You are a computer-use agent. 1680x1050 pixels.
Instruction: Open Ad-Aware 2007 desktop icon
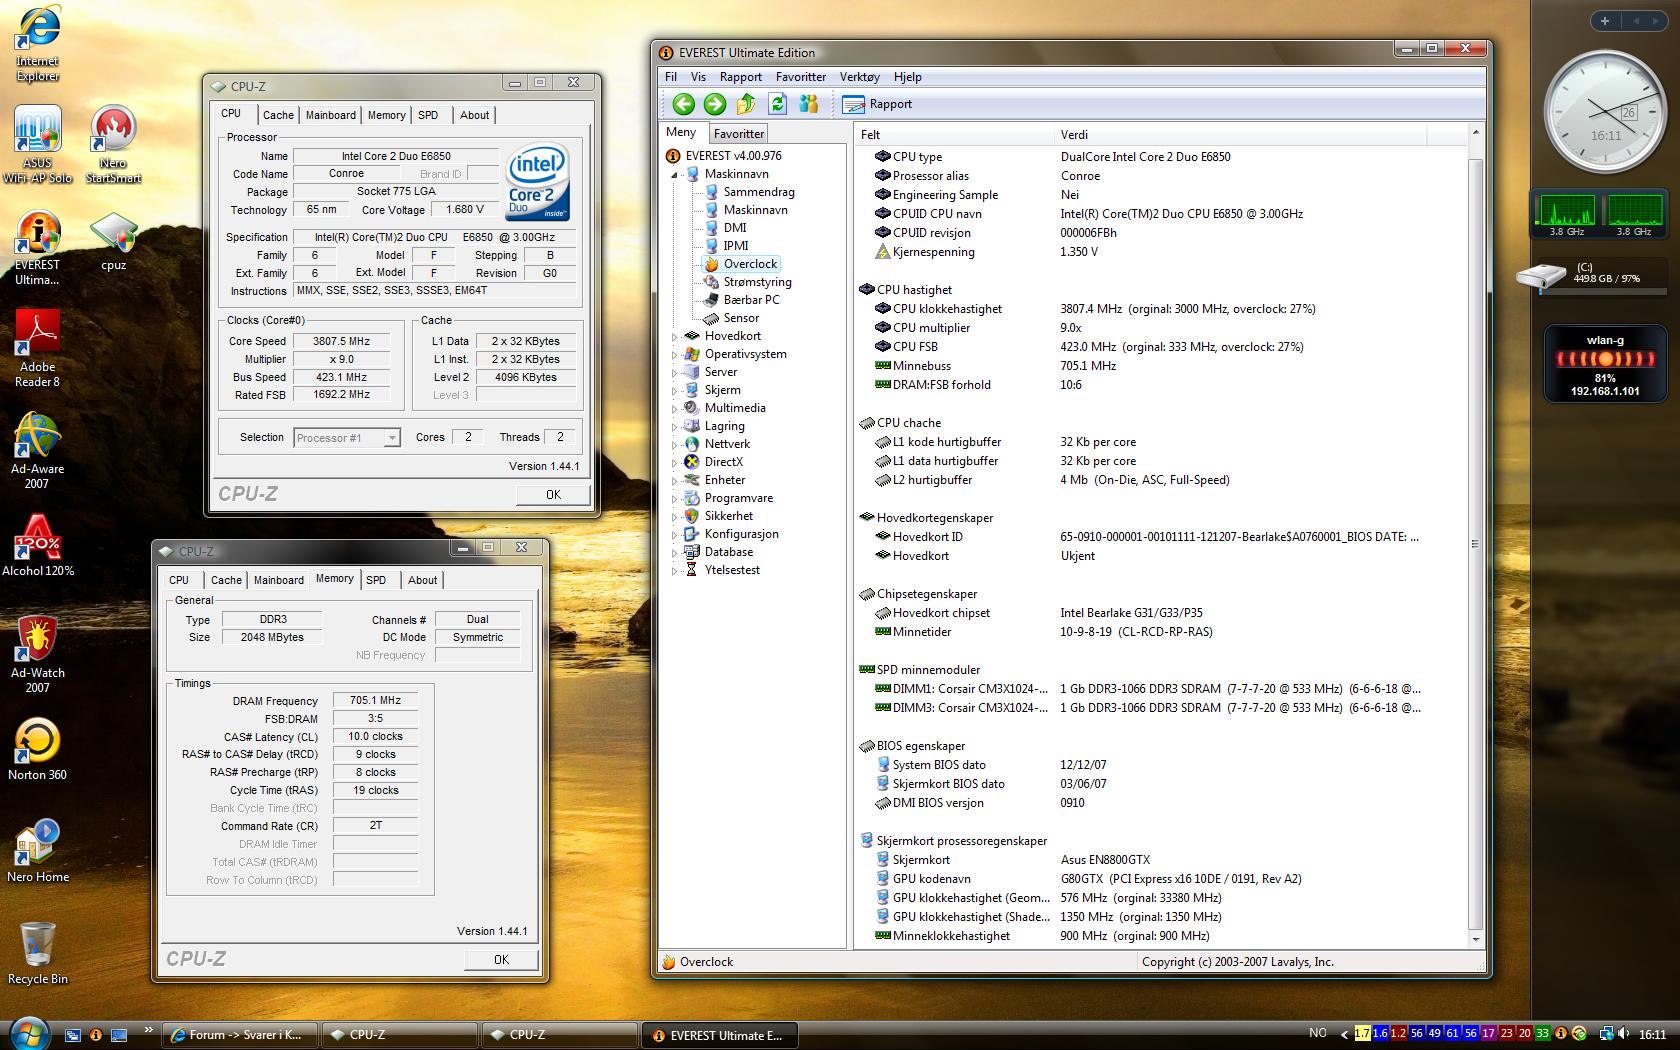coord(37,450)
